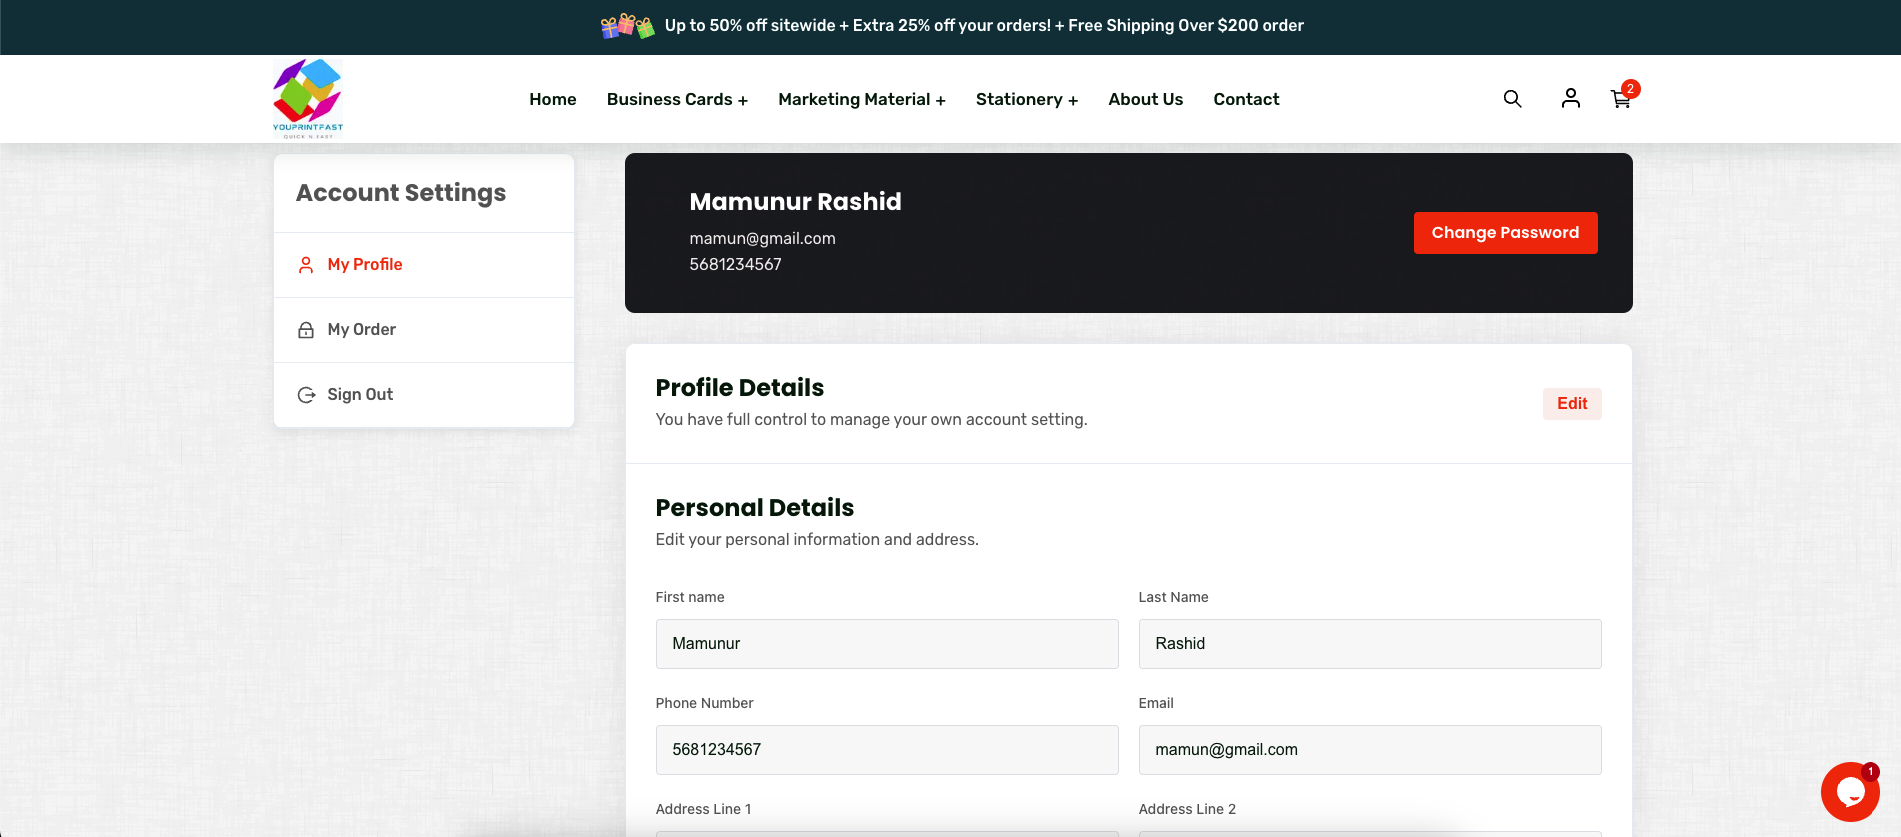Click 5681234567 in profile header

point(735,265)
